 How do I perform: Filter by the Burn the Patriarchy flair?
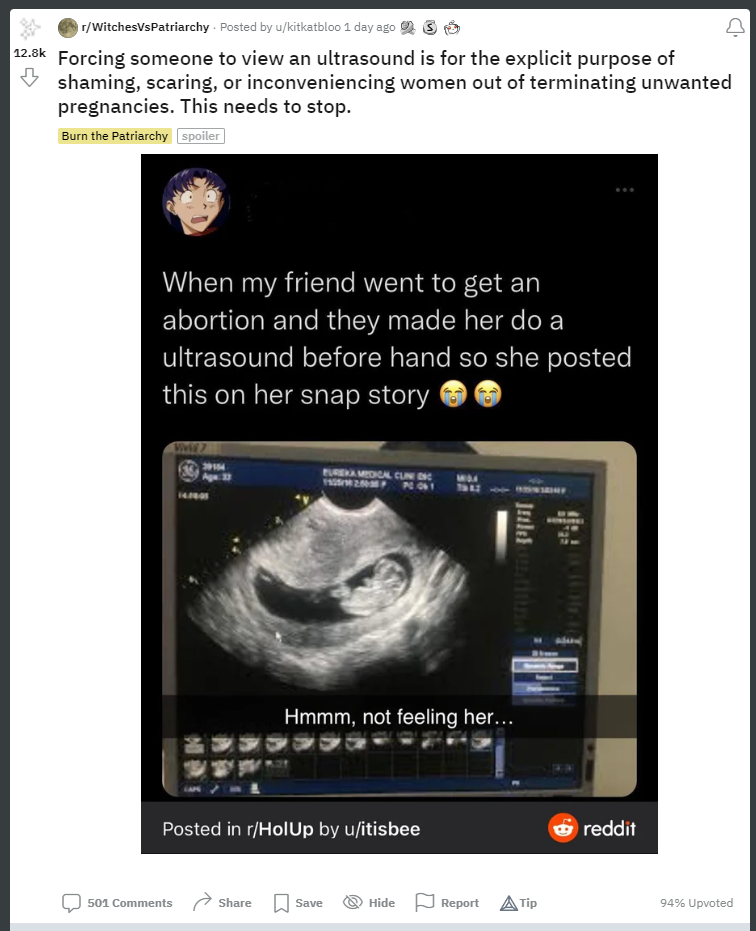click(x=115, y=136)
